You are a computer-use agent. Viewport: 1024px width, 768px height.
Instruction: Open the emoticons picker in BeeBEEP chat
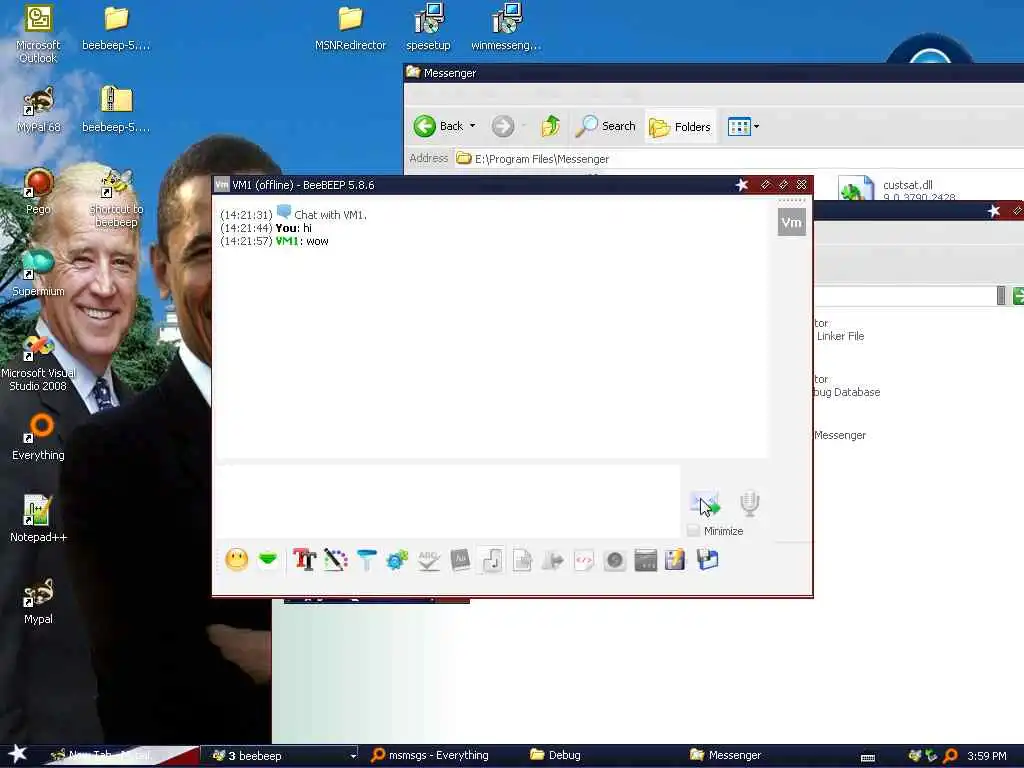click(236, 560)
